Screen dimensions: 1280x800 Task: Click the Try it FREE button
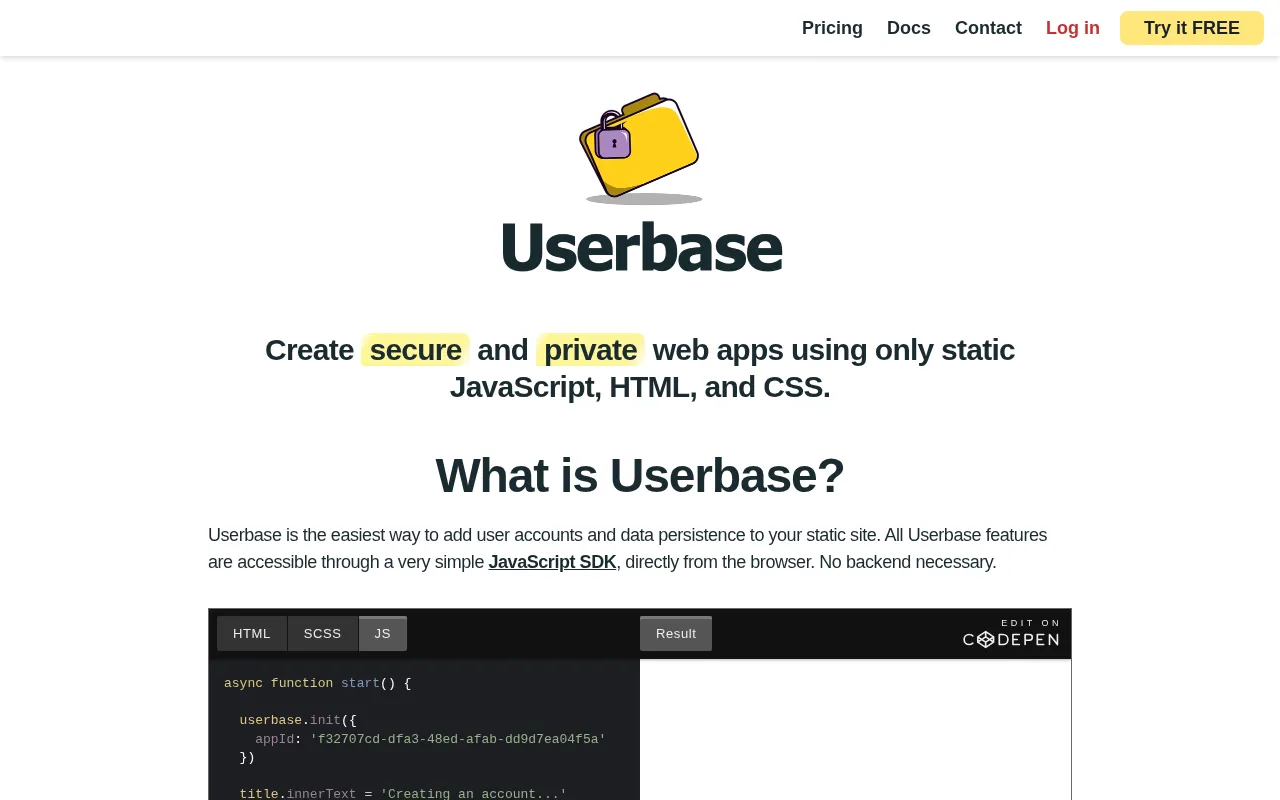coord(1191,28)
